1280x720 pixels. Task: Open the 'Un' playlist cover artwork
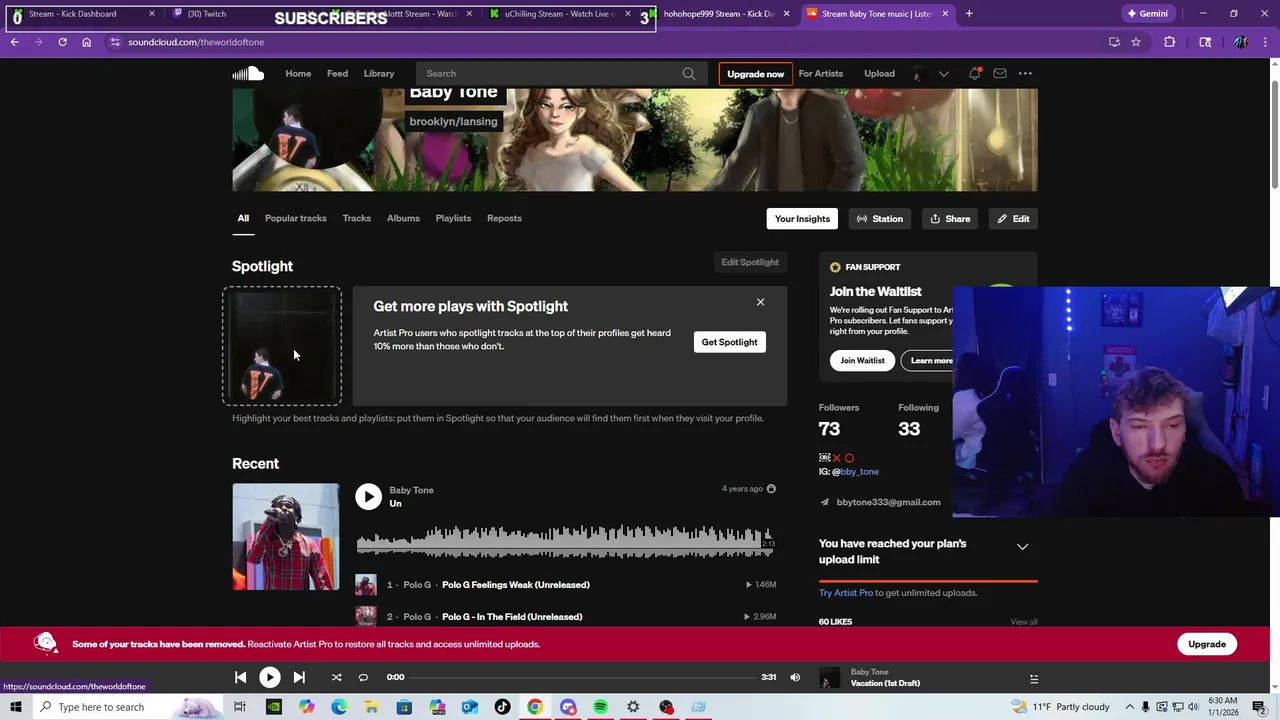pyautogui.click(x=285, y=537)
